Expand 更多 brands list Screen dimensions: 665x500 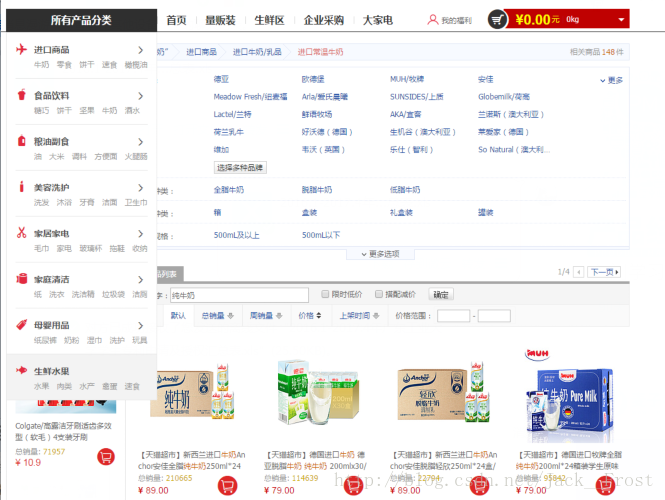click(611, 80)
